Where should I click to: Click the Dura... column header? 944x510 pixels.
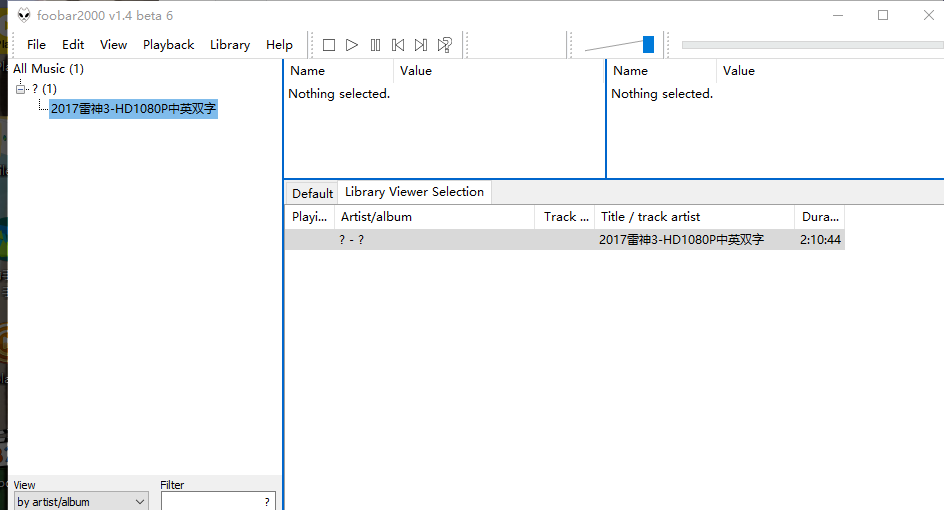(x=820, y=217)
